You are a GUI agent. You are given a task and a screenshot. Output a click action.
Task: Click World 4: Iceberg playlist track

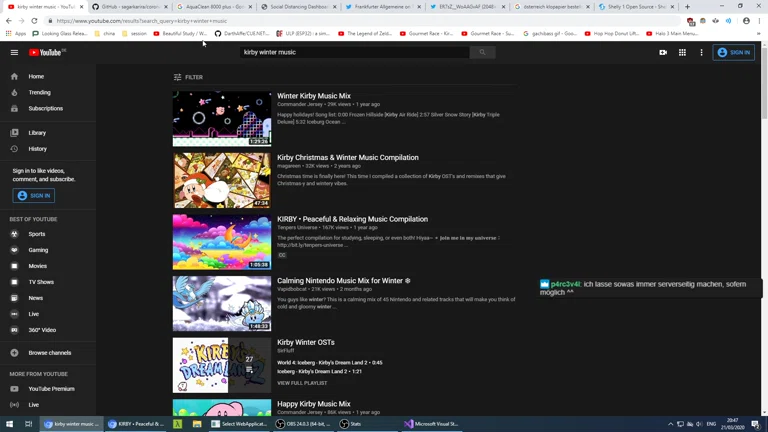point(330,363)
